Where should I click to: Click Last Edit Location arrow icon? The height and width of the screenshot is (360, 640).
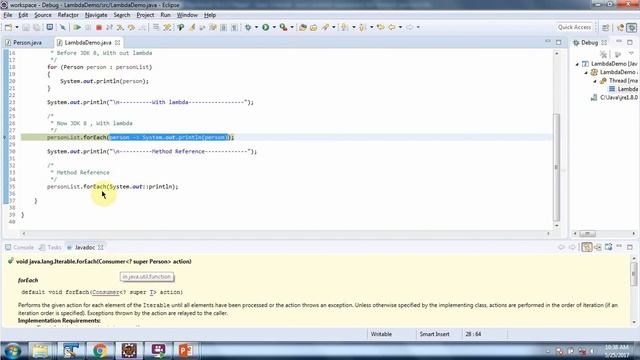tap(380, 27)
